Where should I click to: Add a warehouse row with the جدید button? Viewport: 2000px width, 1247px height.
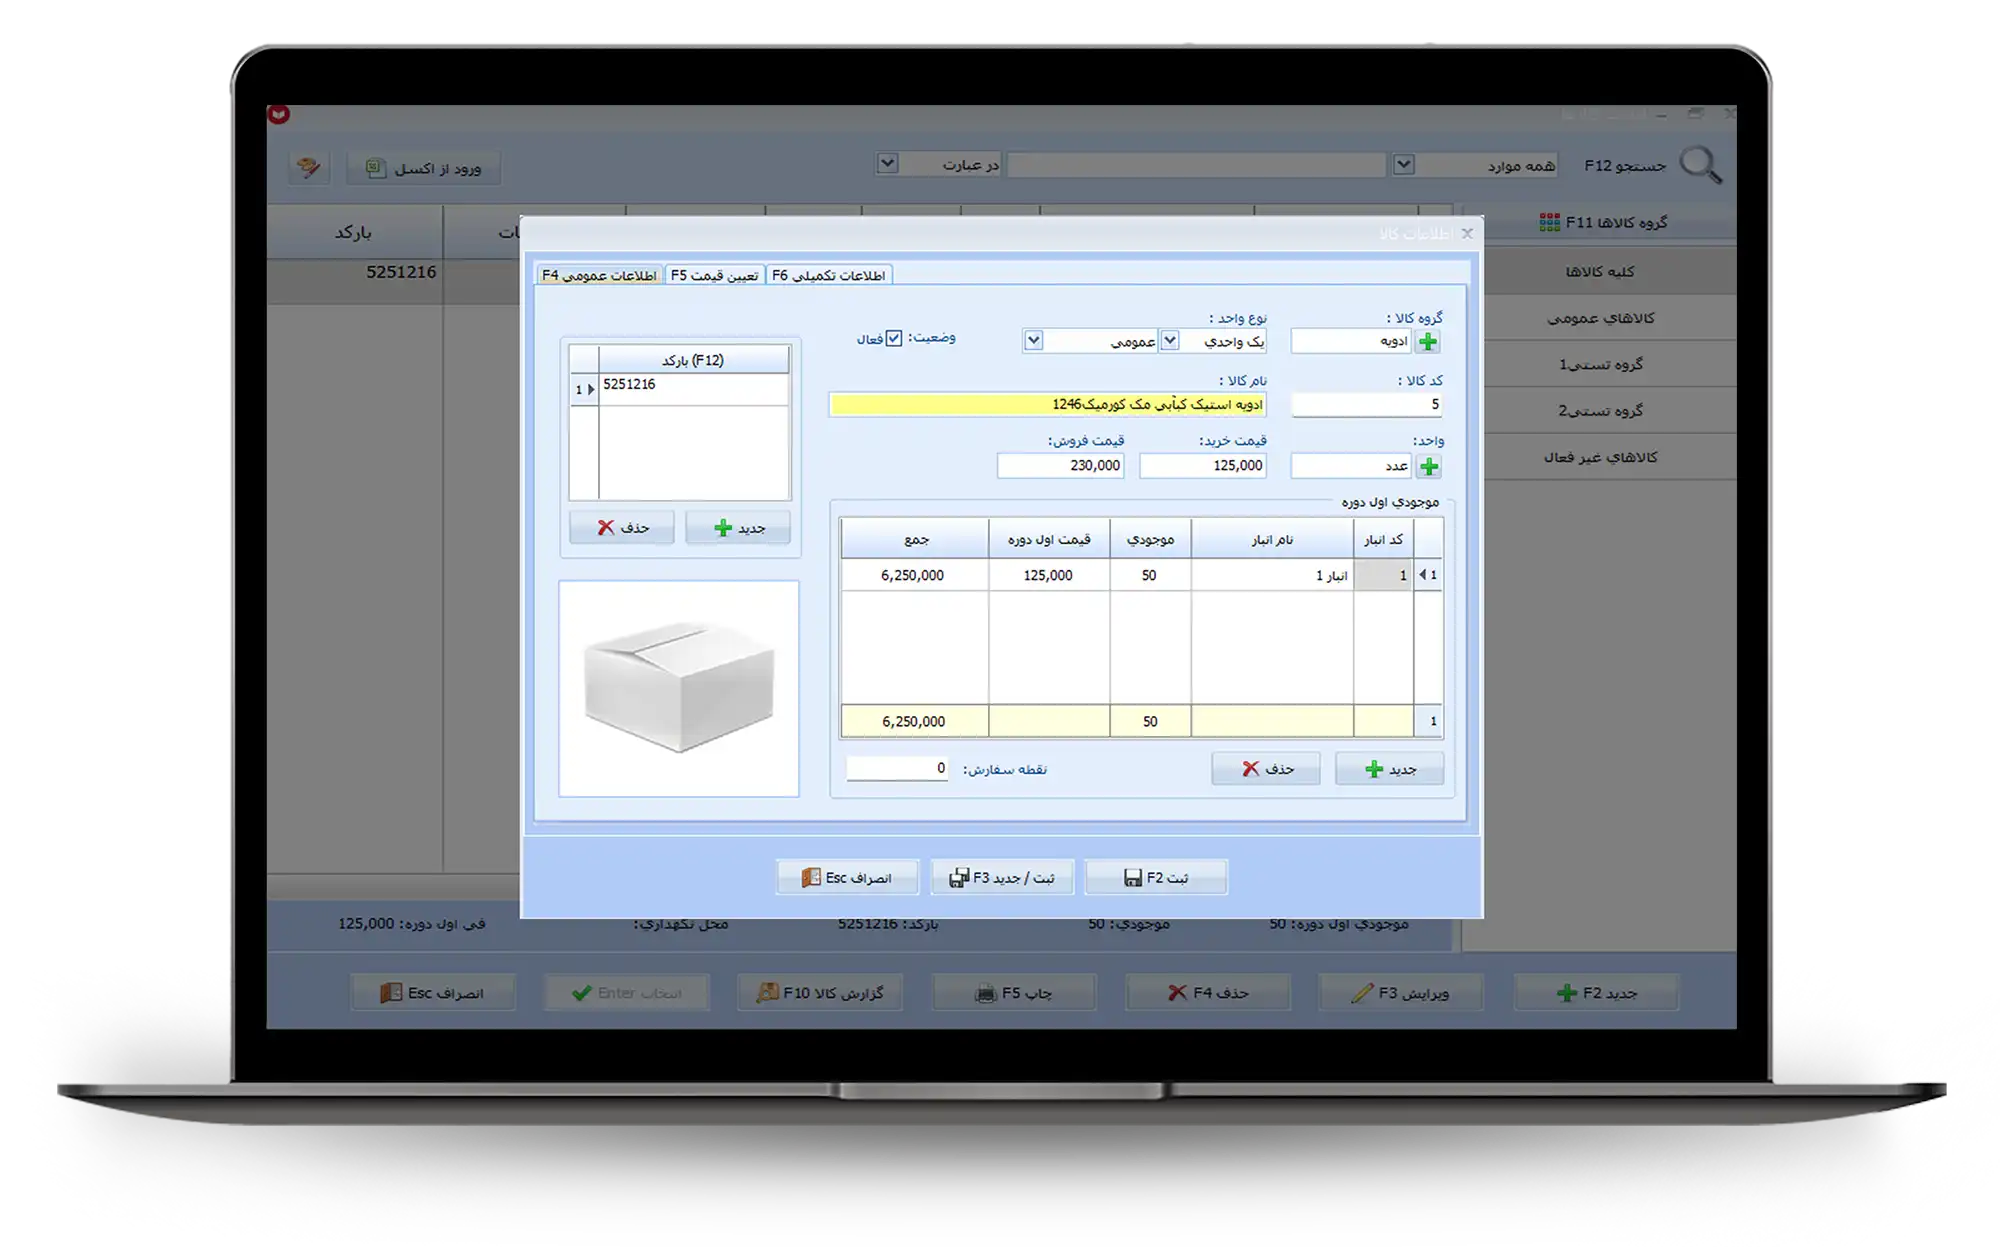pyautogui.click(x=1389, y=768)
